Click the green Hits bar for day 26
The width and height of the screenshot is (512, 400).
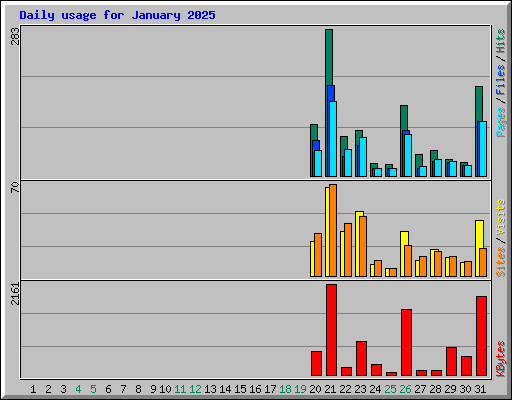[x=404, y=117]
